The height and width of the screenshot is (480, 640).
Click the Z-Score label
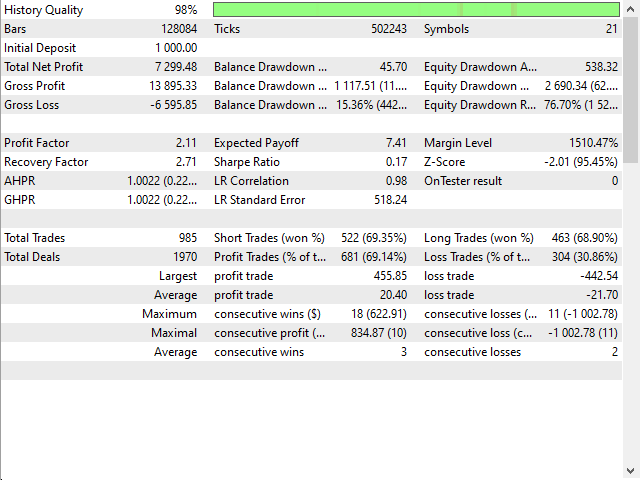(x=444, y=162)
